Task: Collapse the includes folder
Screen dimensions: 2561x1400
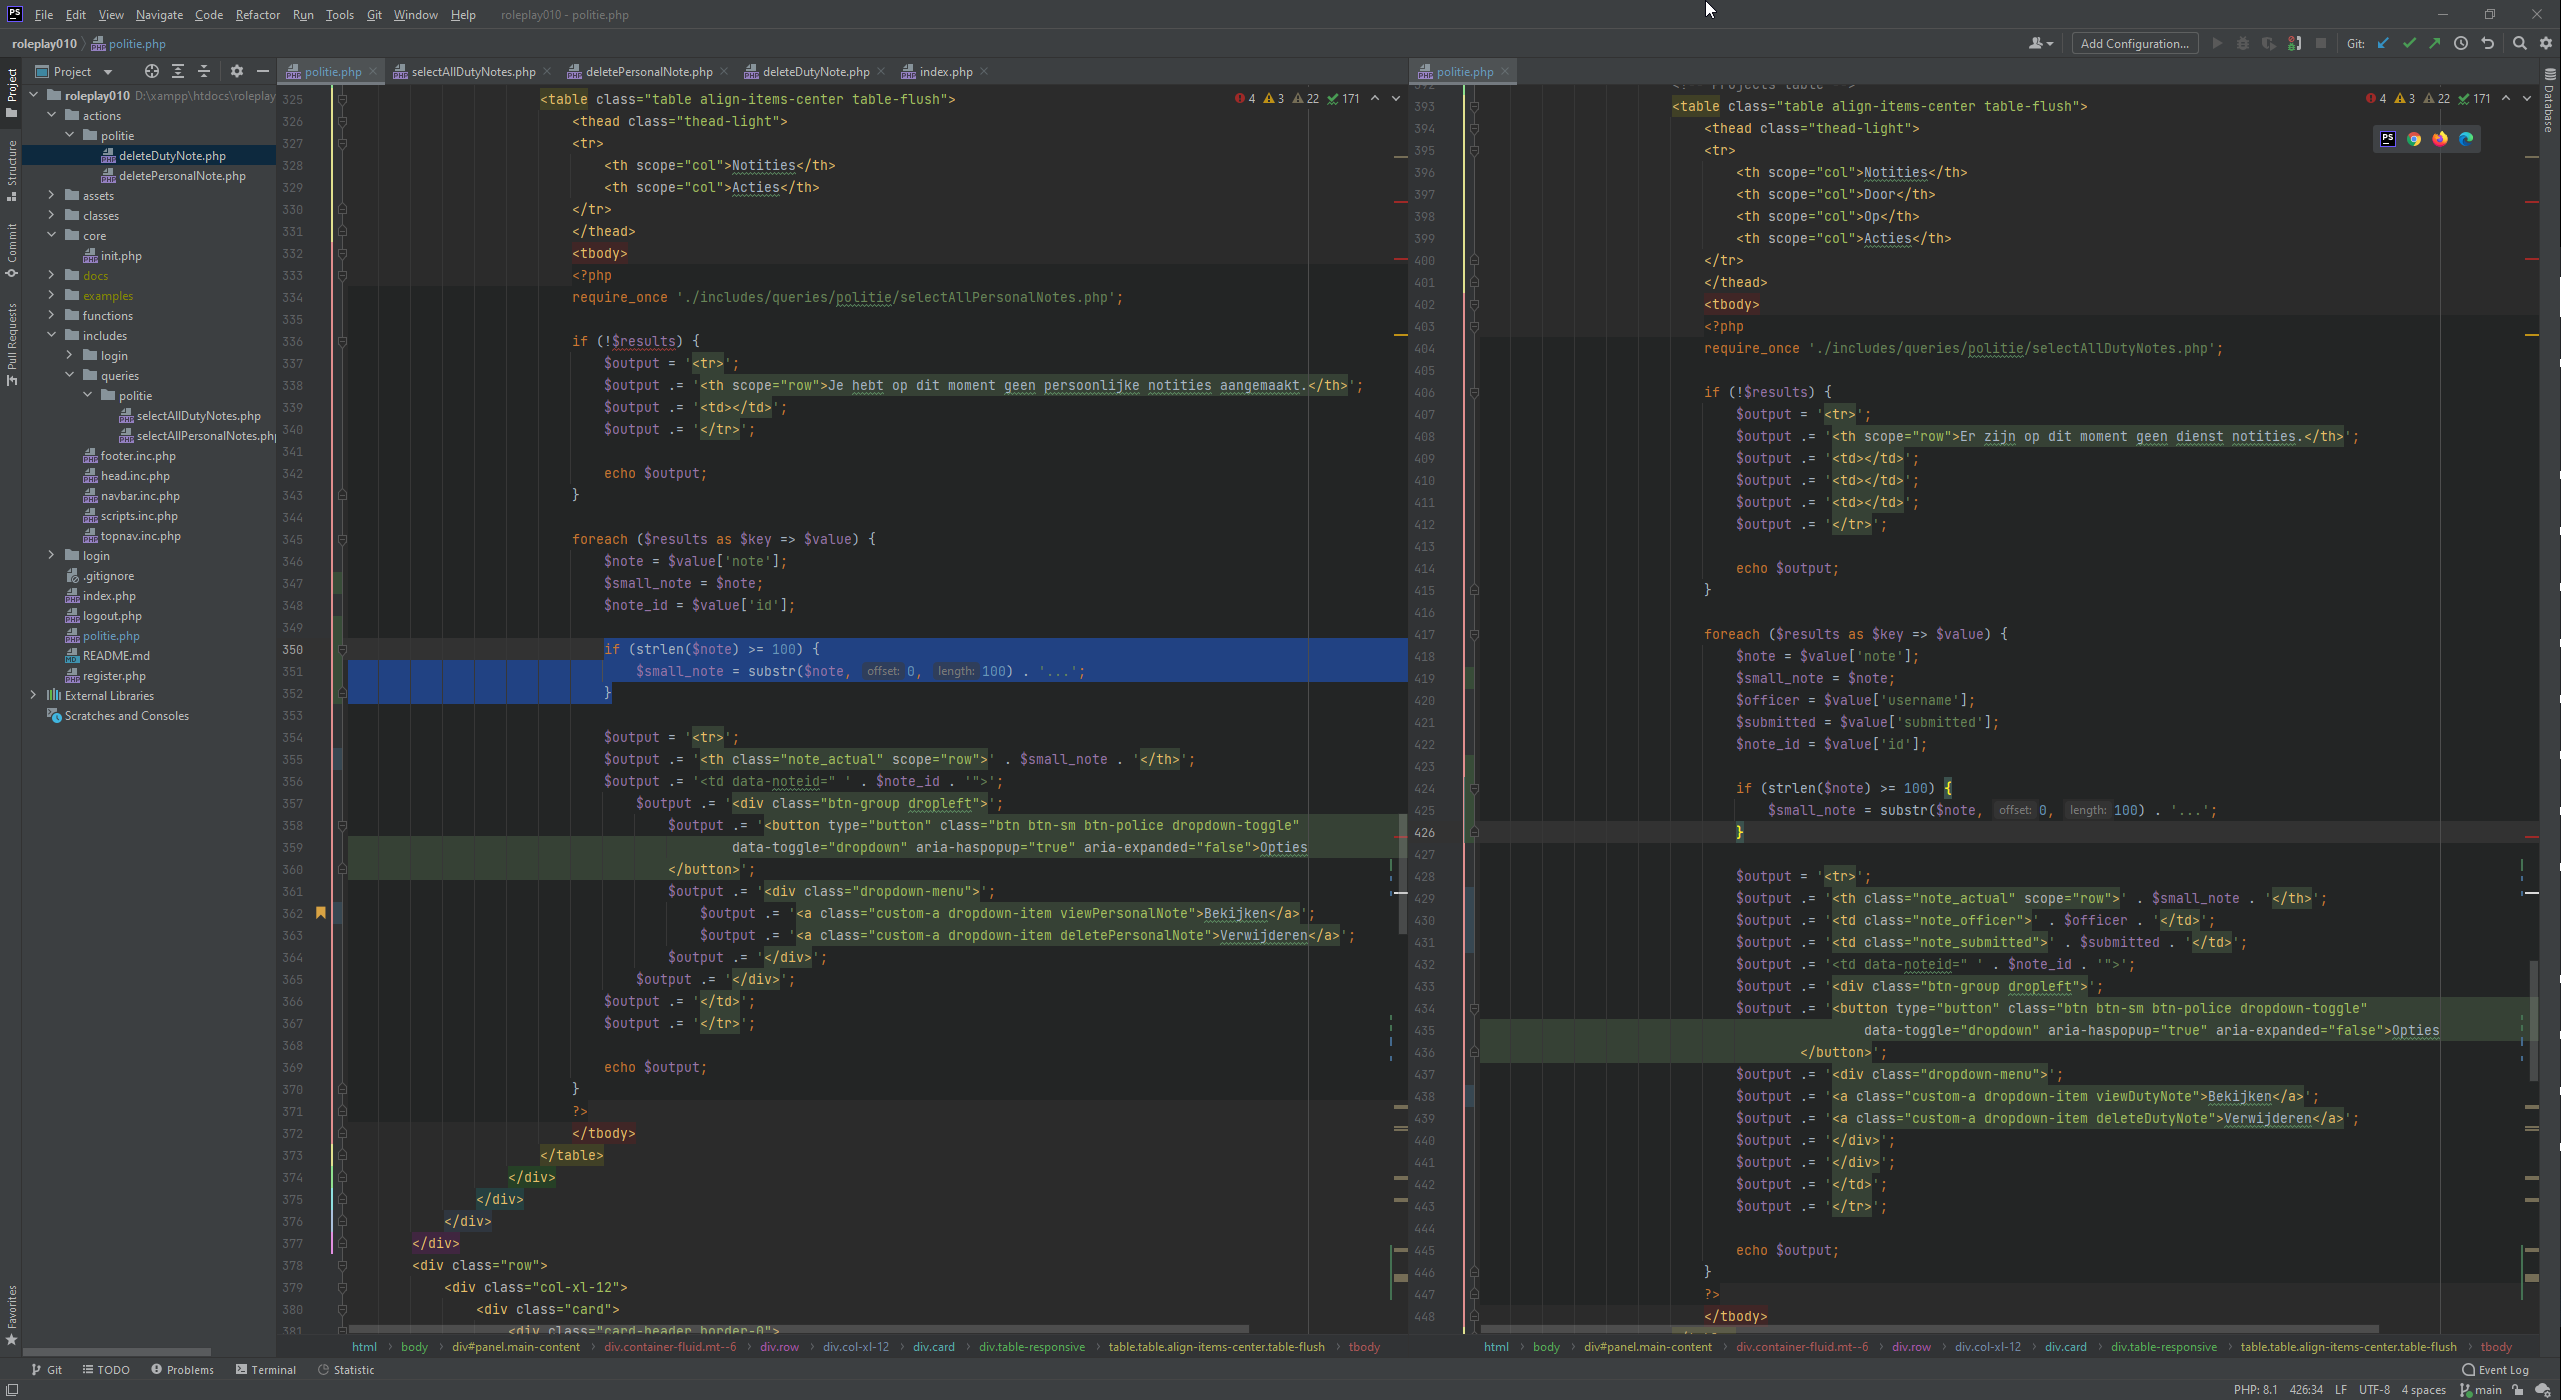Action: pyautogui.click(x=51, y=335)
